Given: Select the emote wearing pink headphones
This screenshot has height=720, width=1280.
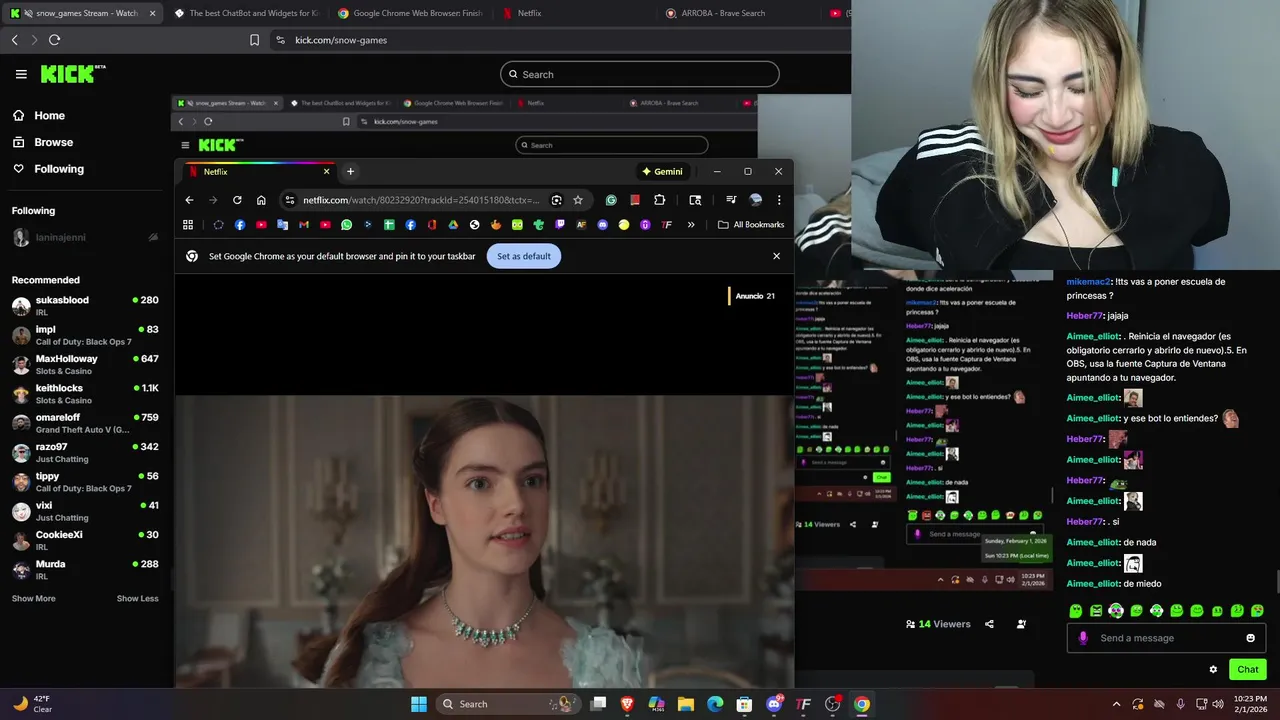Looking at the screenshot, I should [x=1116, y=611].
